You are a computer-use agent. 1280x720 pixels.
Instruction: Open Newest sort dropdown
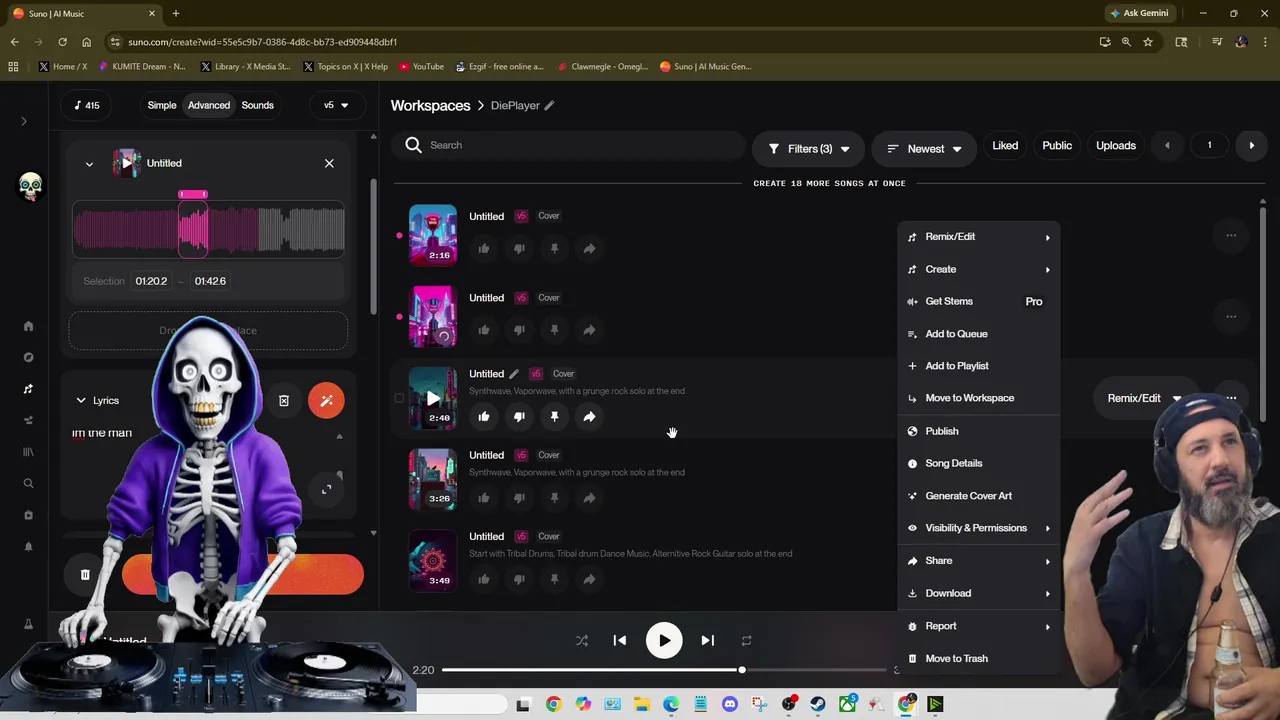click(924, 149)
